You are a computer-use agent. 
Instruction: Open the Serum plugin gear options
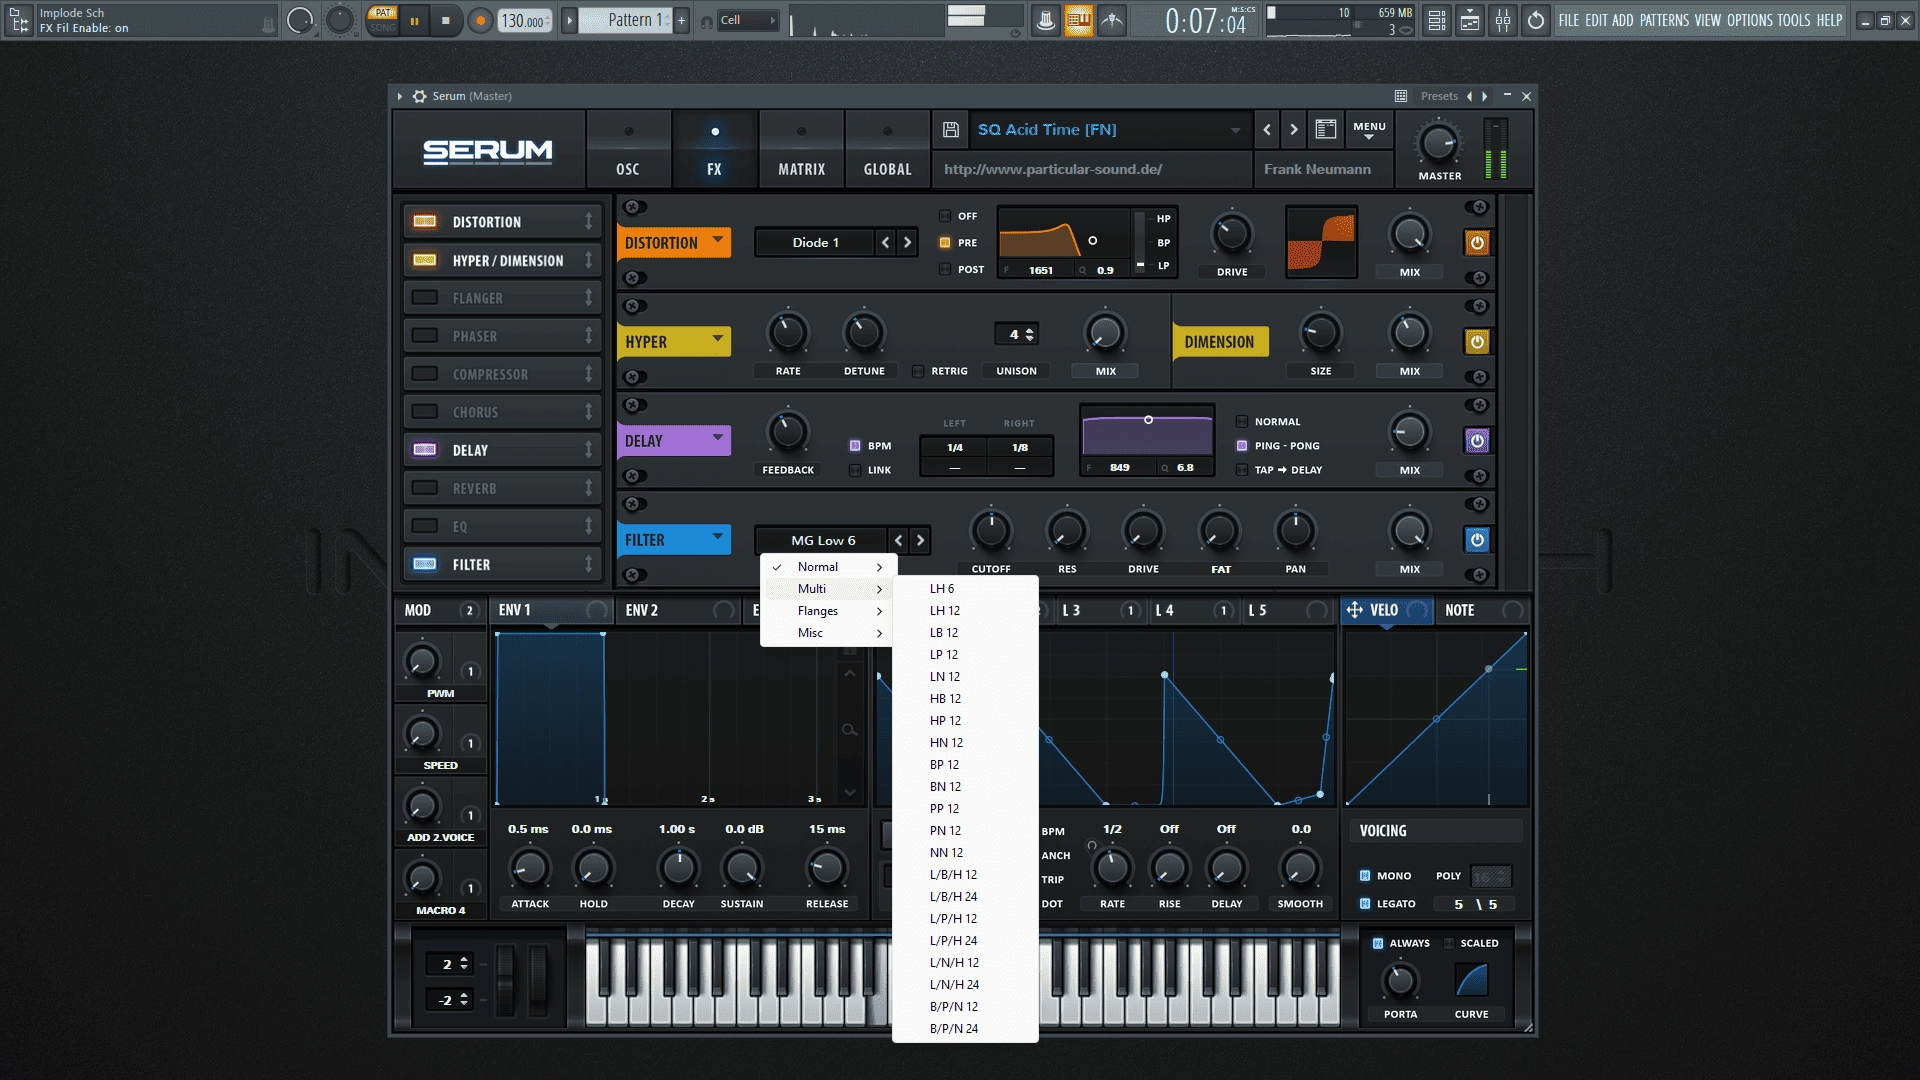(419, 96)
